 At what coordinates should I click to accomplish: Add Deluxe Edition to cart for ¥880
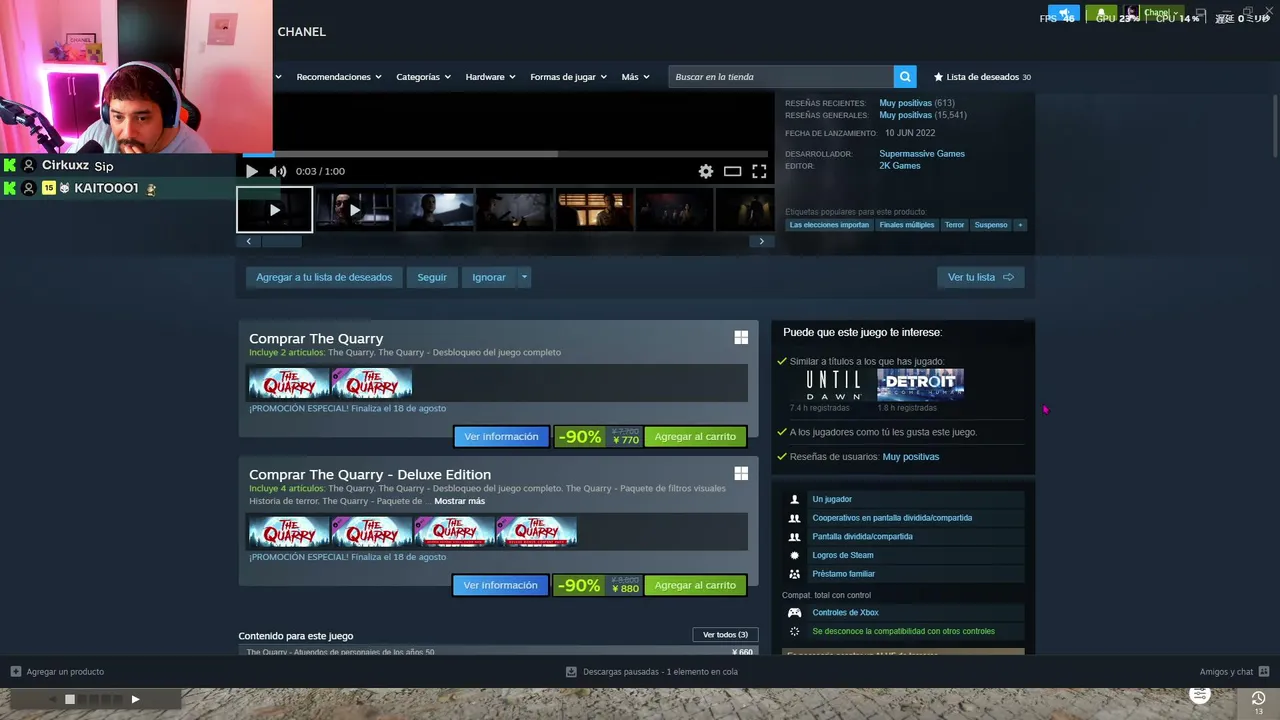695,585
